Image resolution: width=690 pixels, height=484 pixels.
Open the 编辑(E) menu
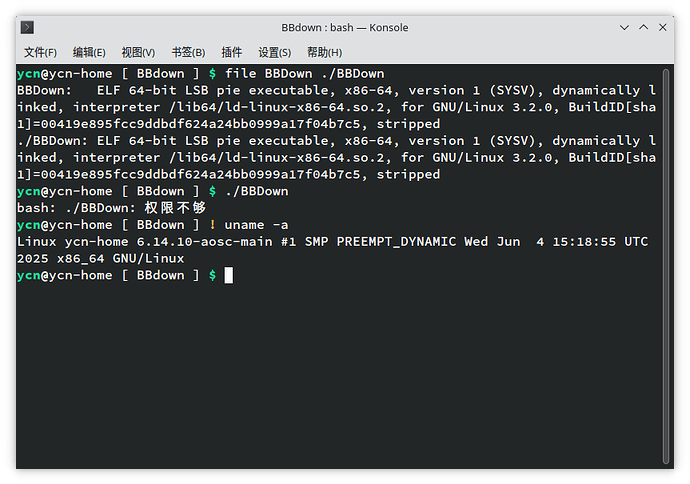(x=89, y=52)
